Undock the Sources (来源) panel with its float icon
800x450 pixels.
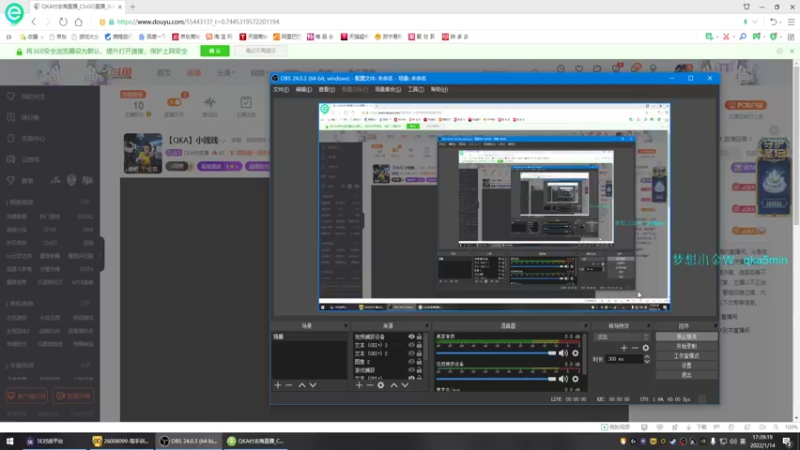click(427, 326)
